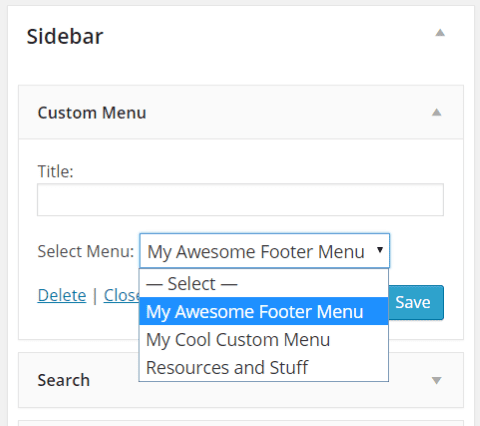The height and width of the screenshot is (426, 480).
Task: Choose Resources and Stuff from list
Action: [264, 367]
